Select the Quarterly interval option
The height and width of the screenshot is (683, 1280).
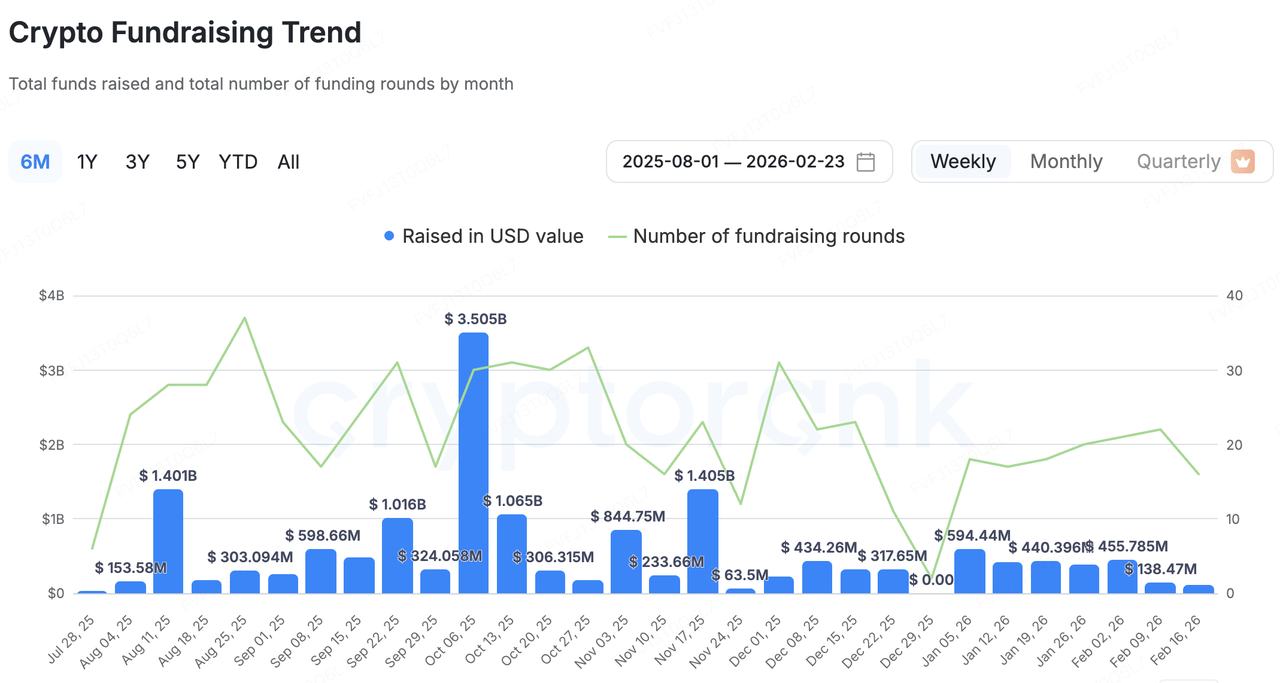pyautogui.click(x=1178, y=162)
